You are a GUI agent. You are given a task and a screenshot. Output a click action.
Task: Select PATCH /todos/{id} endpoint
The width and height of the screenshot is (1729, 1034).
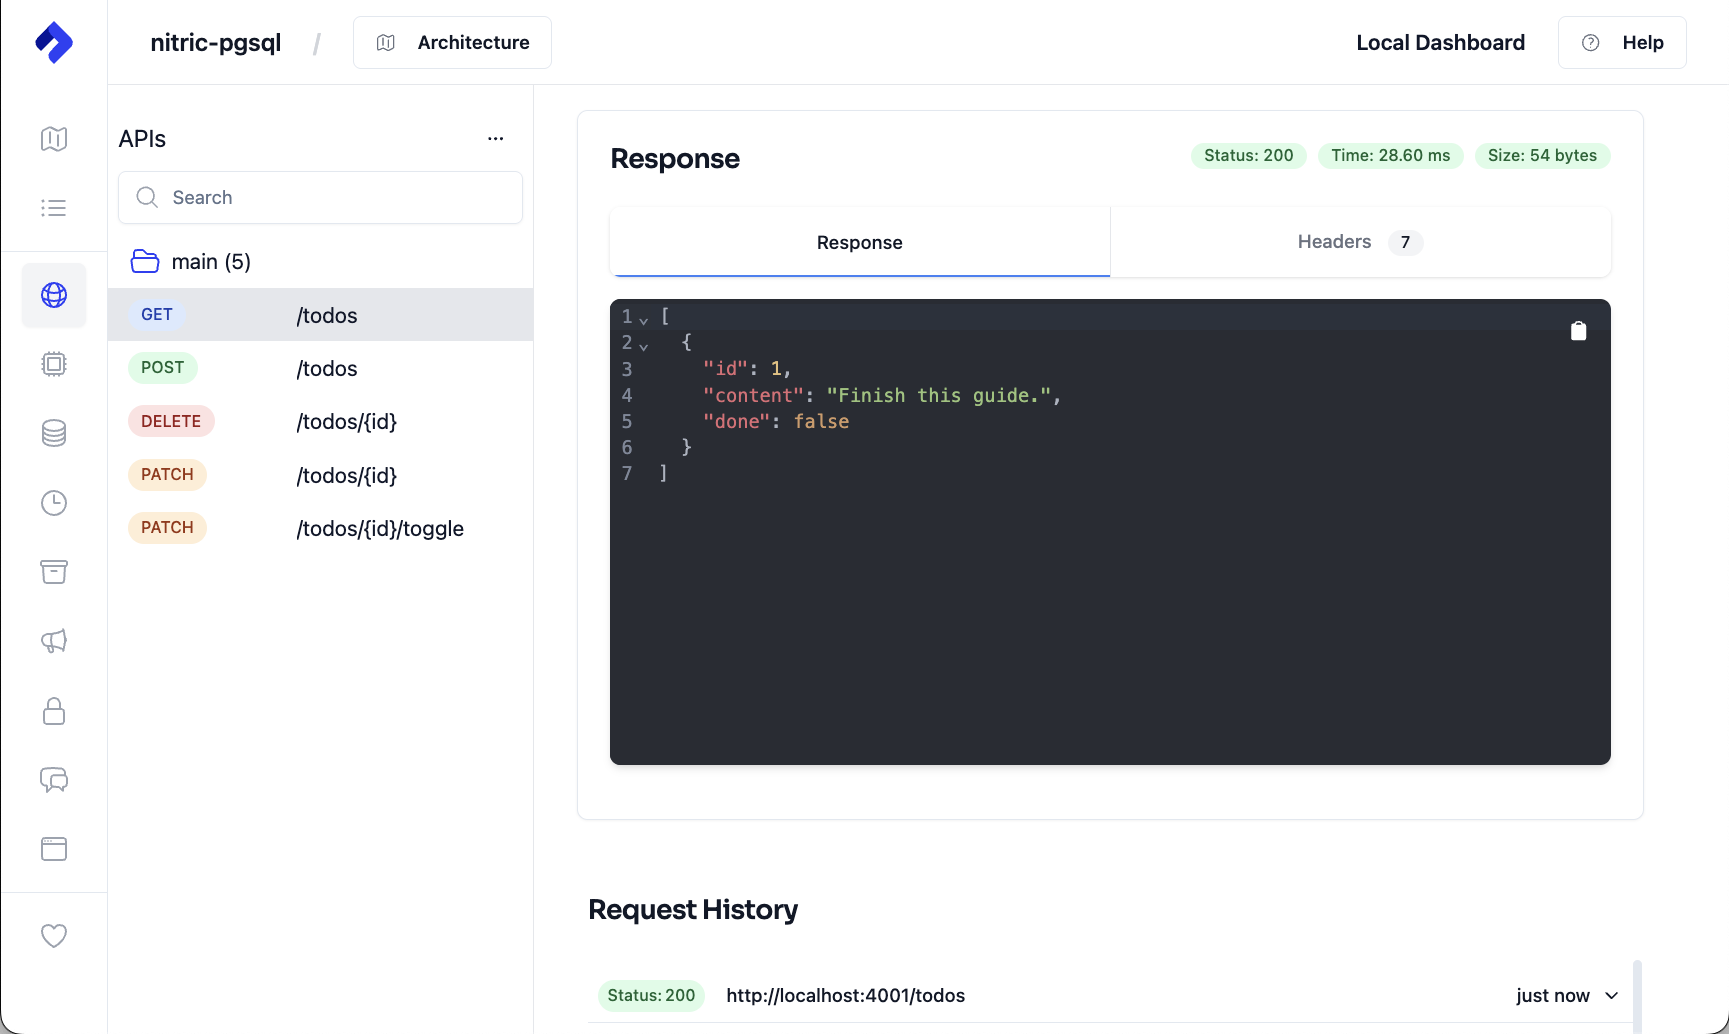click(320, 475)
